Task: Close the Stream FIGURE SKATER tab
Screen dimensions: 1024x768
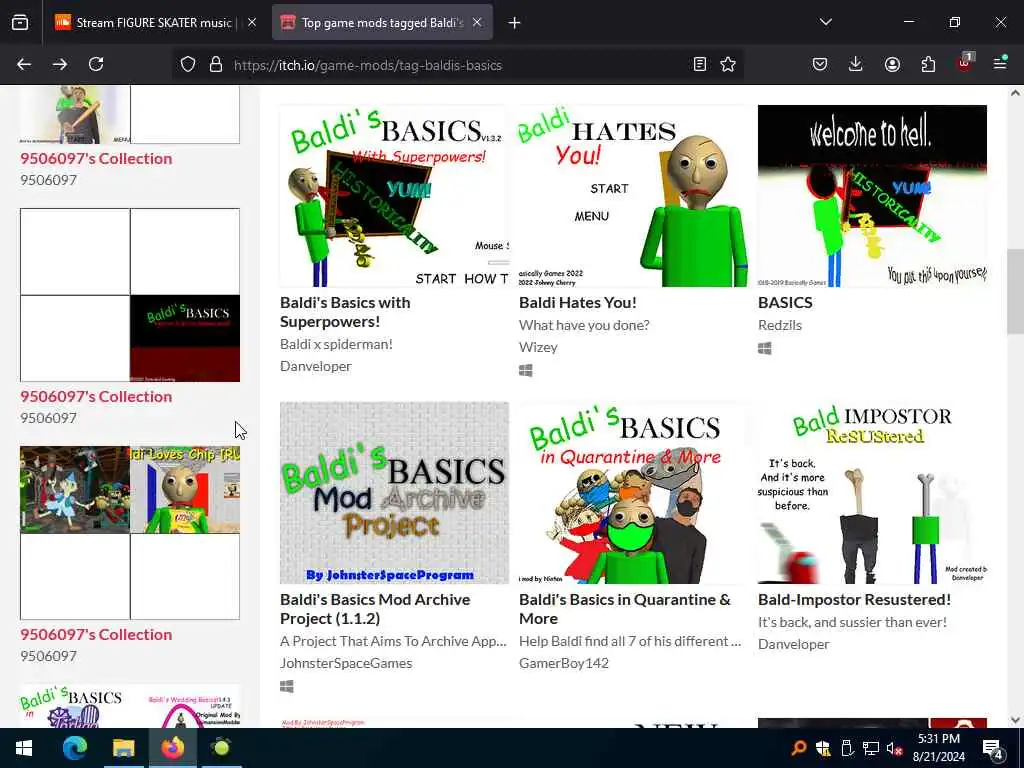Action: coord(252,22)
